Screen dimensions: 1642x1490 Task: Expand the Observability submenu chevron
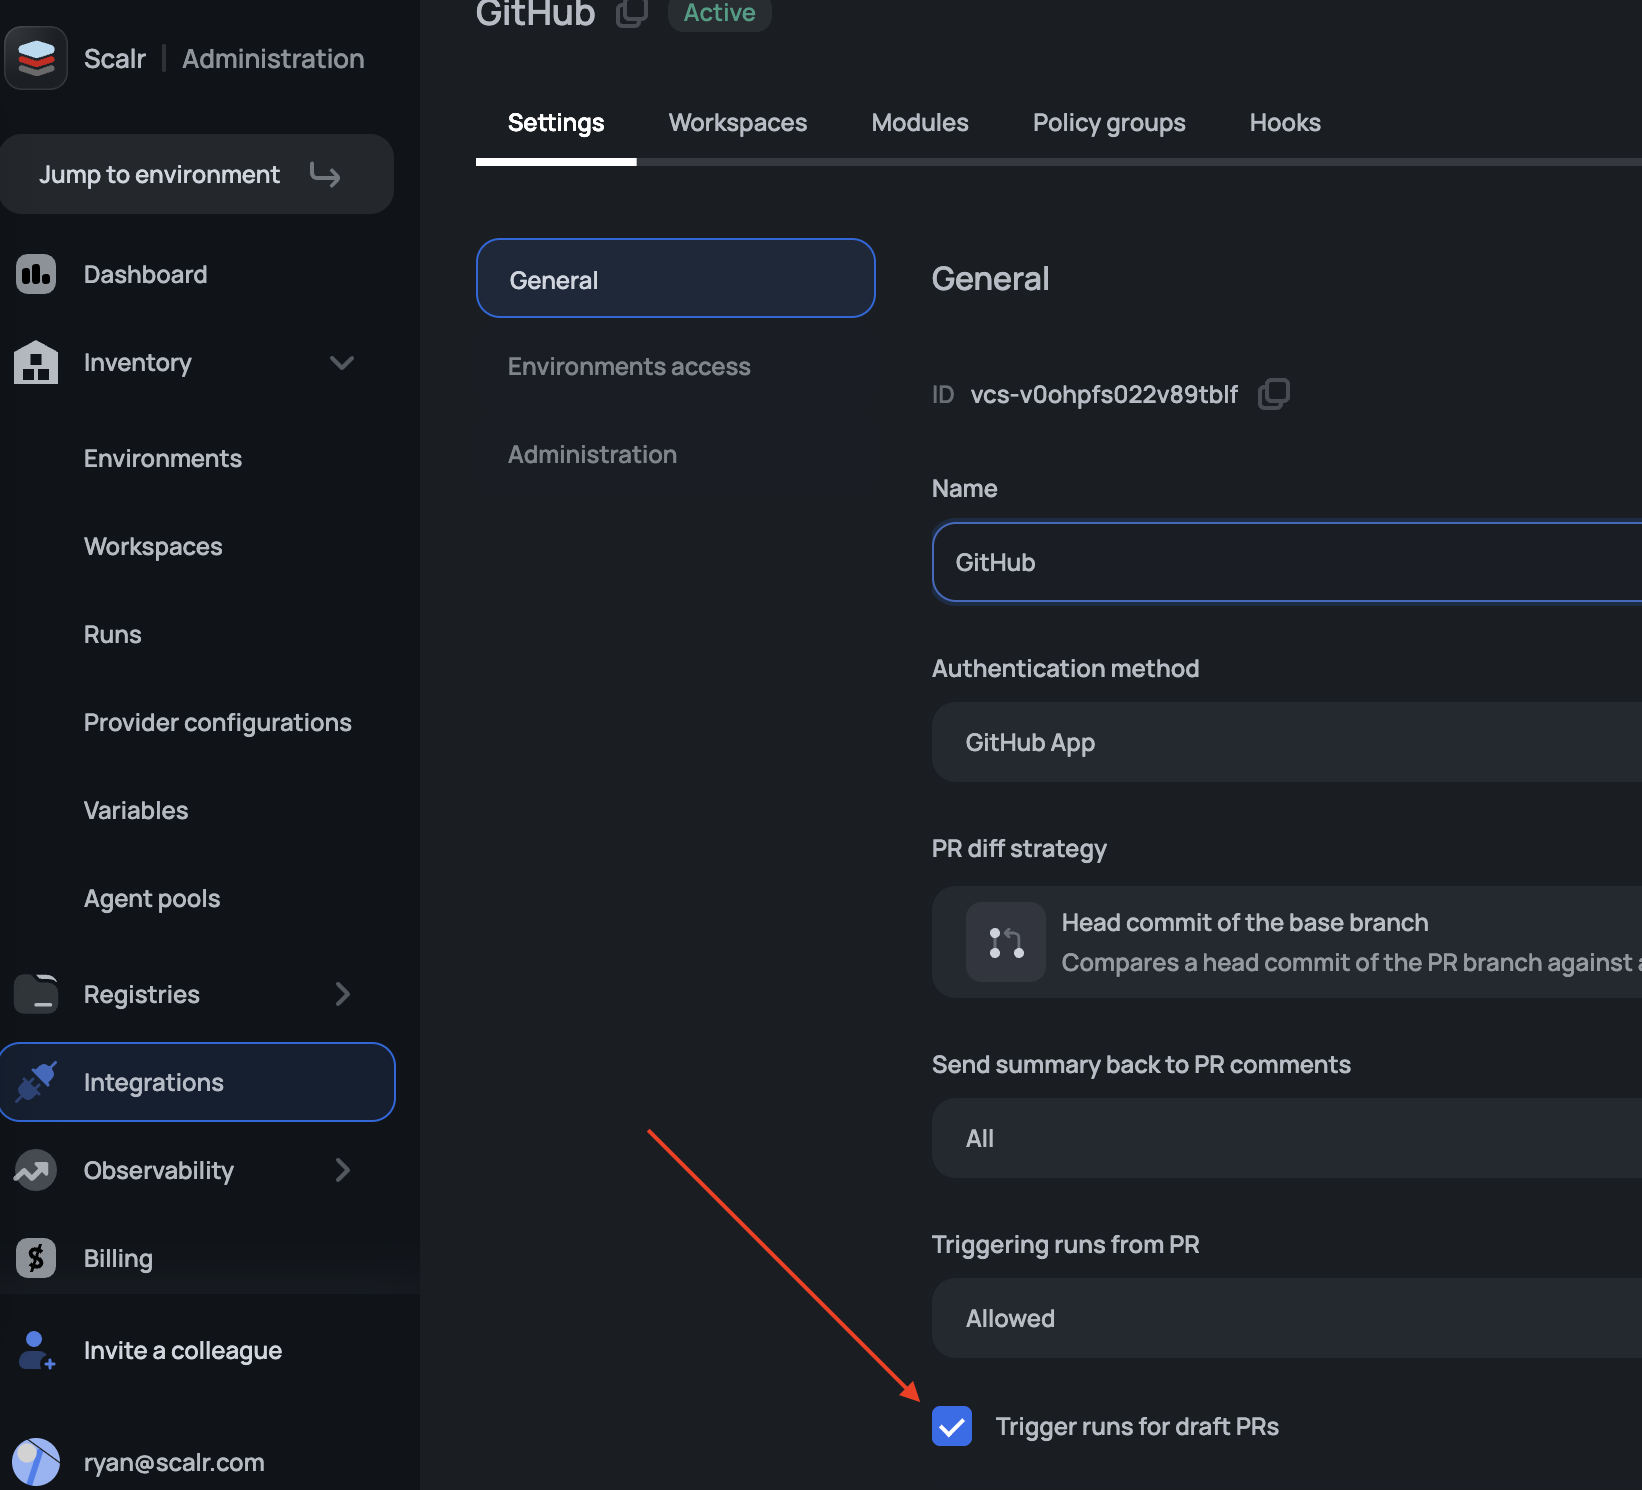[342, 1170]
